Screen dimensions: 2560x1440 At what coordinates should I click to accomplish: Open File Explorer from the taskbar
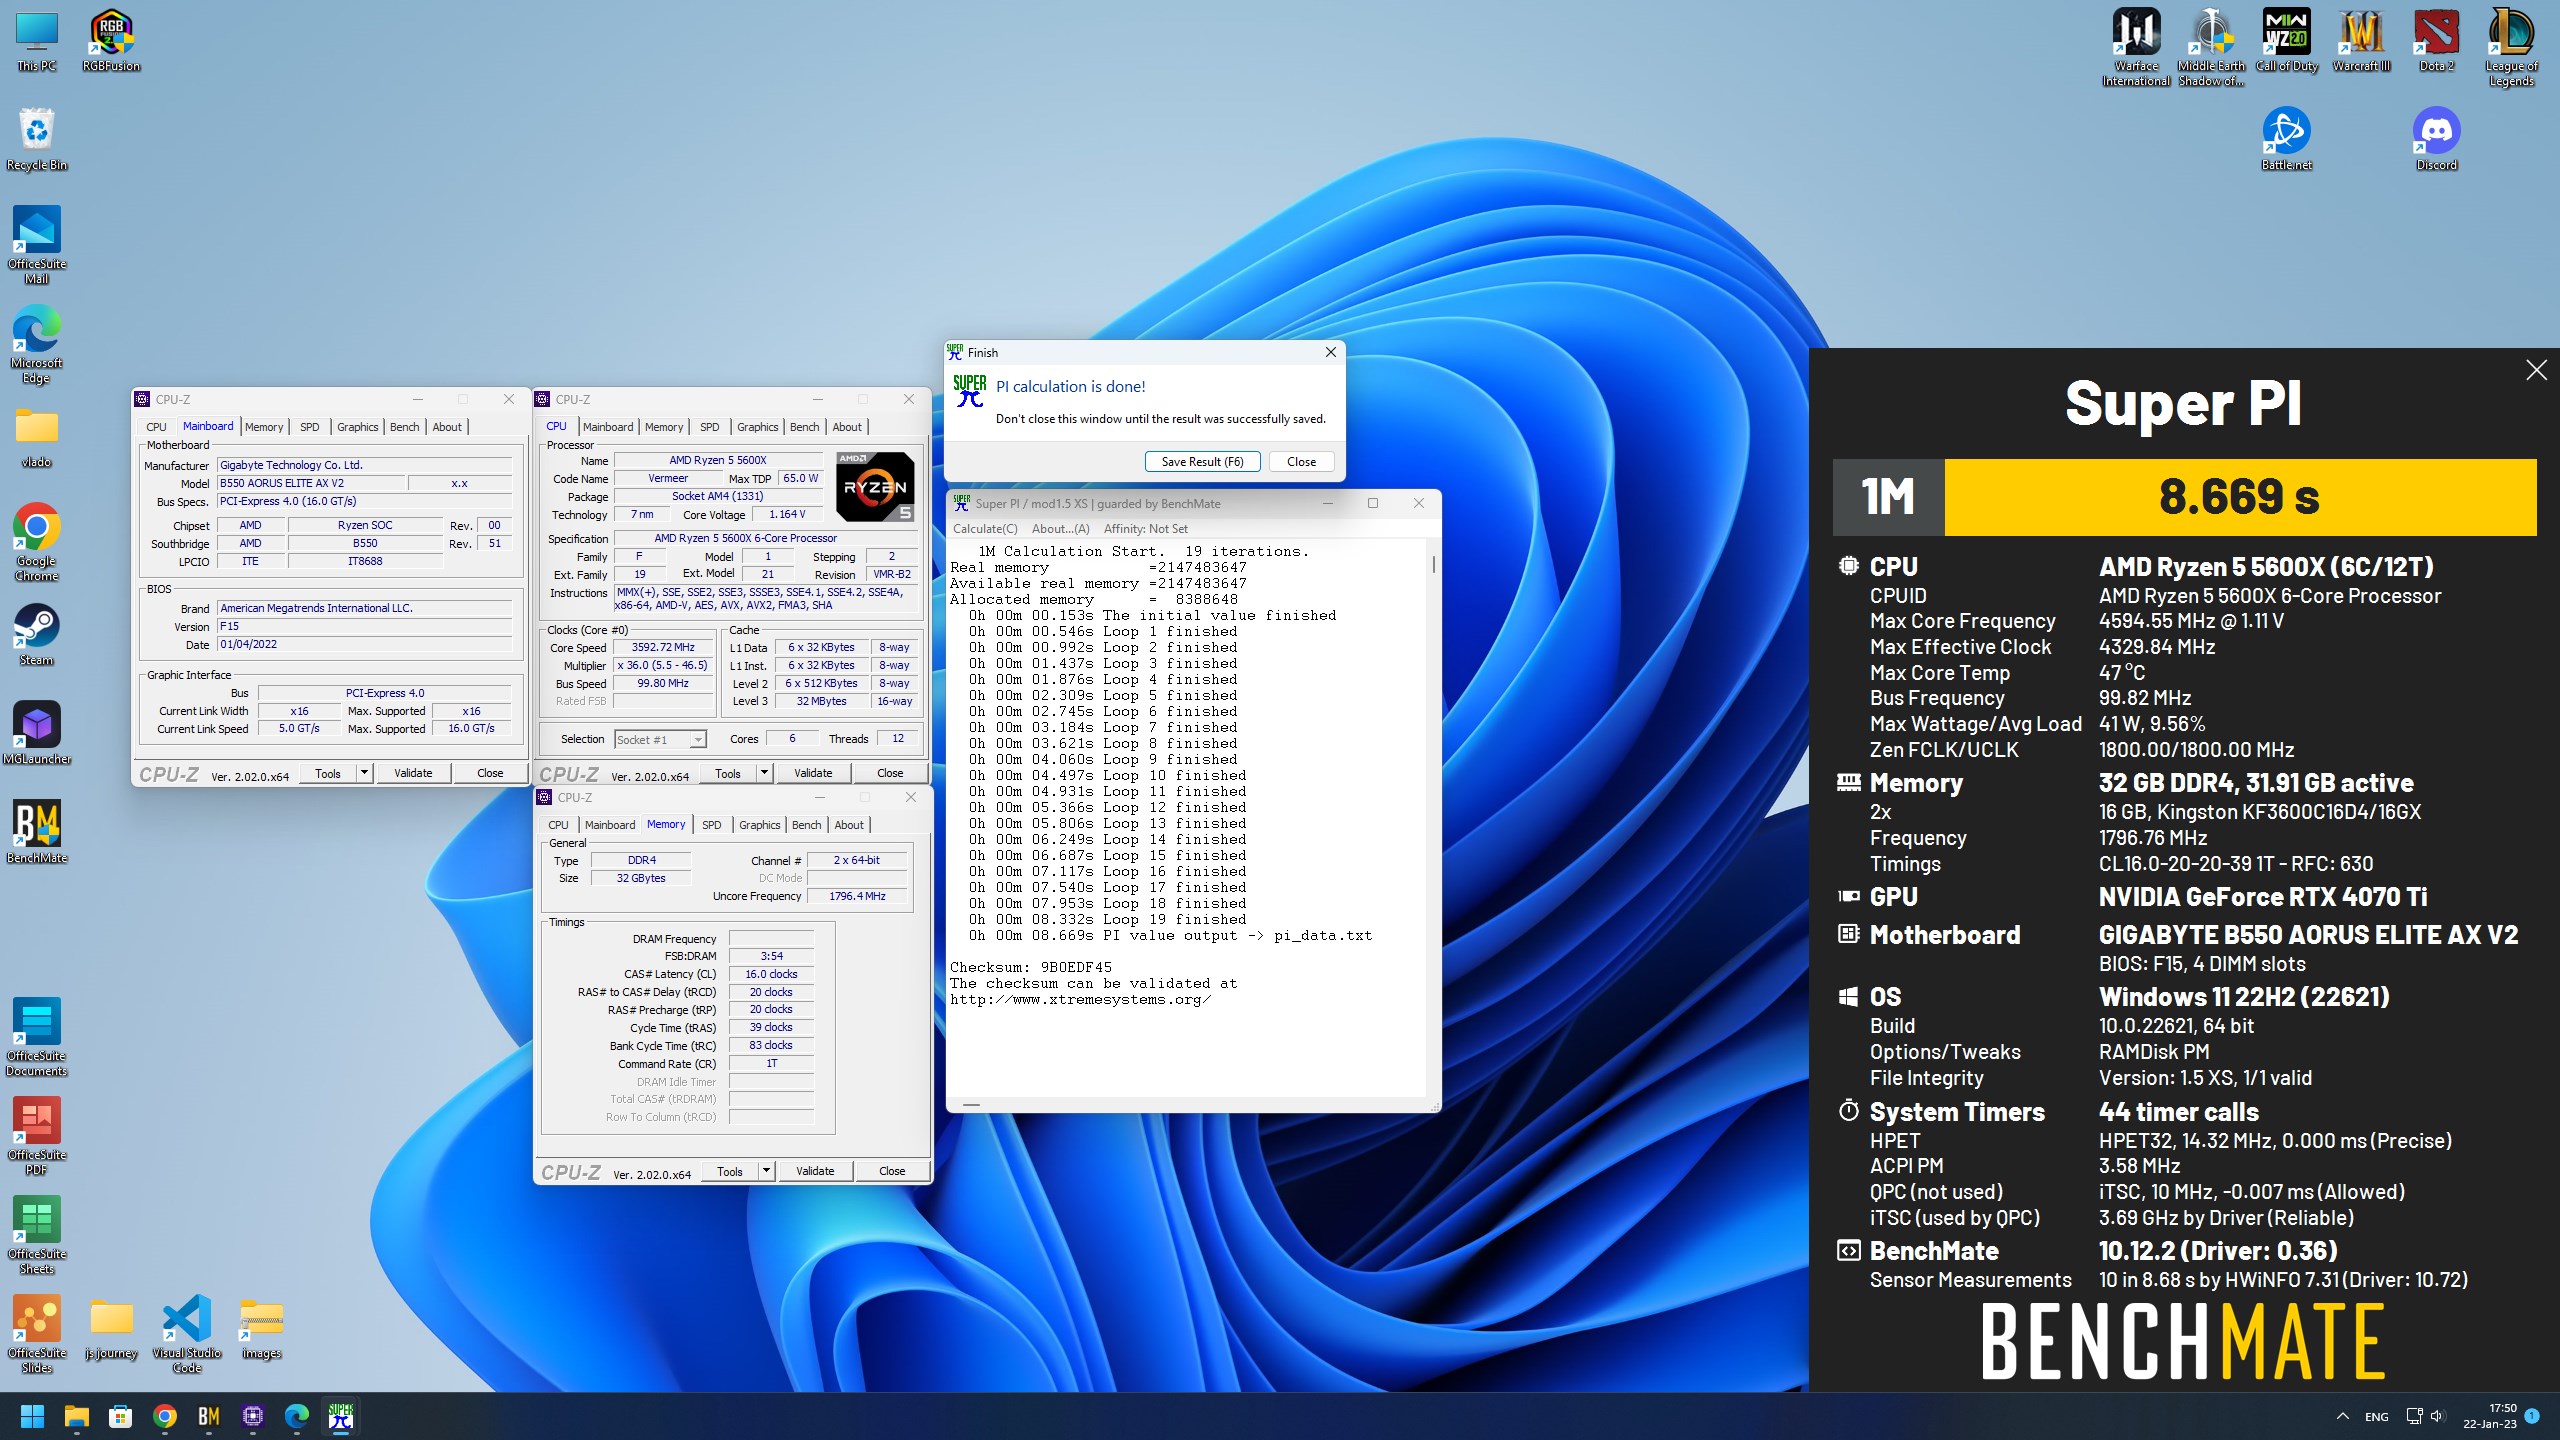coord(77,1416)
